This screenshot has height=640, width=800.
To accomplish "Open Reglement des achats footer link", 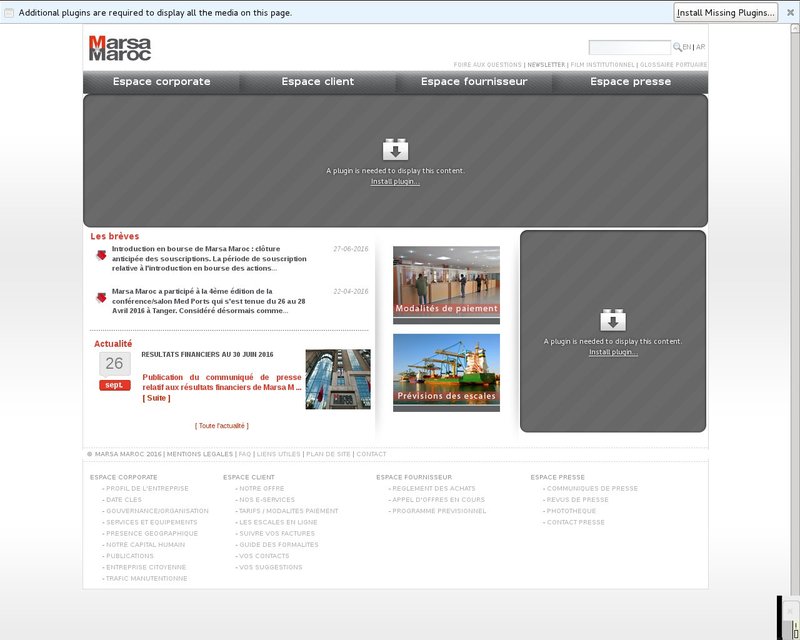I will click(434, 488).
